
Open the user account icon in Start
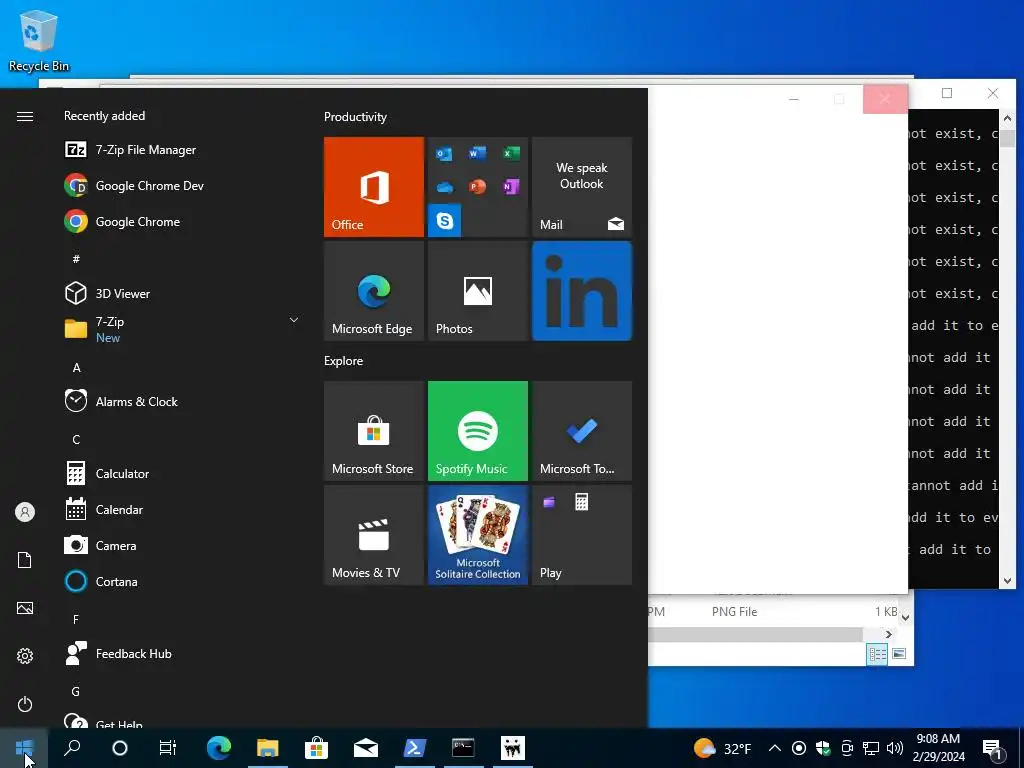click(25, 512)
